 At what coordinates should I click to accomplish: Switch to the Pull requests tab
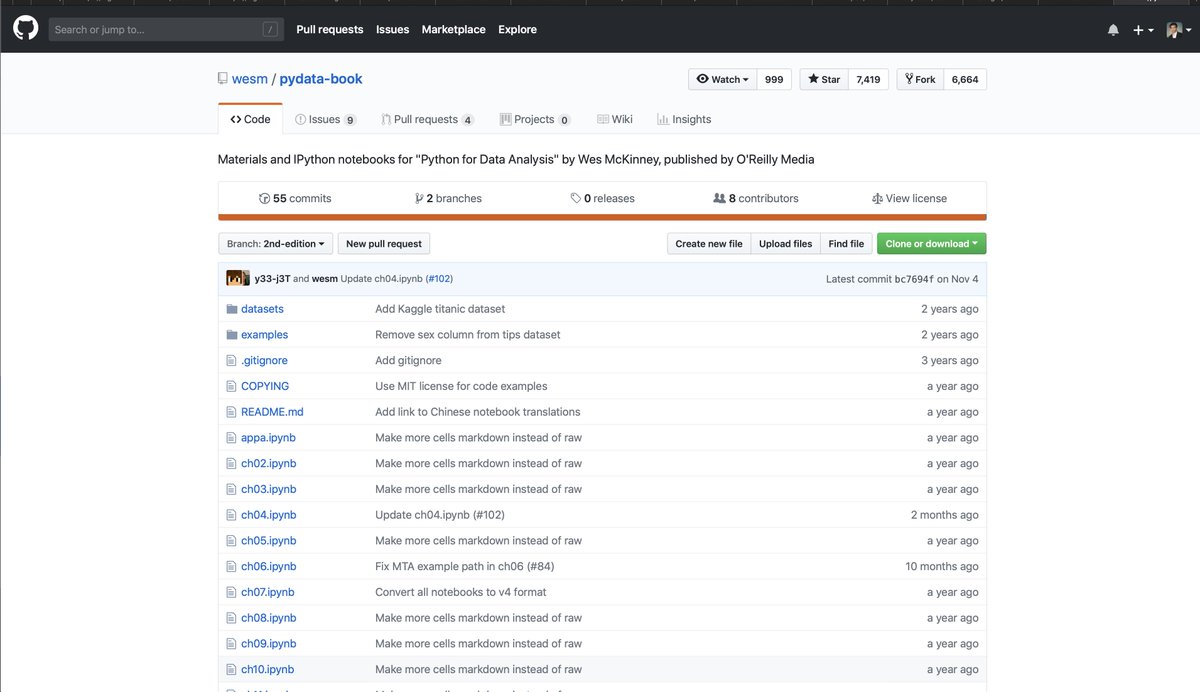click(x=427, y=119)
